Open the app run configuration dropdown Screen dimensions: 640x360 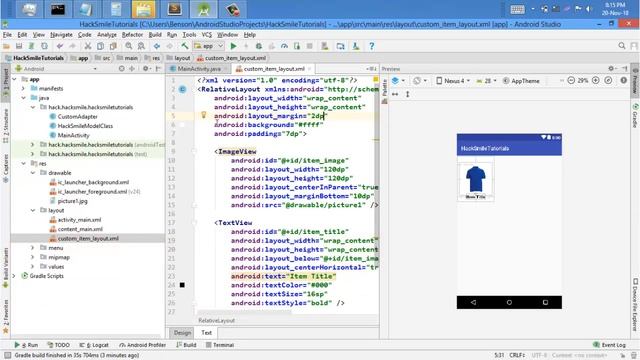point(209,46)
